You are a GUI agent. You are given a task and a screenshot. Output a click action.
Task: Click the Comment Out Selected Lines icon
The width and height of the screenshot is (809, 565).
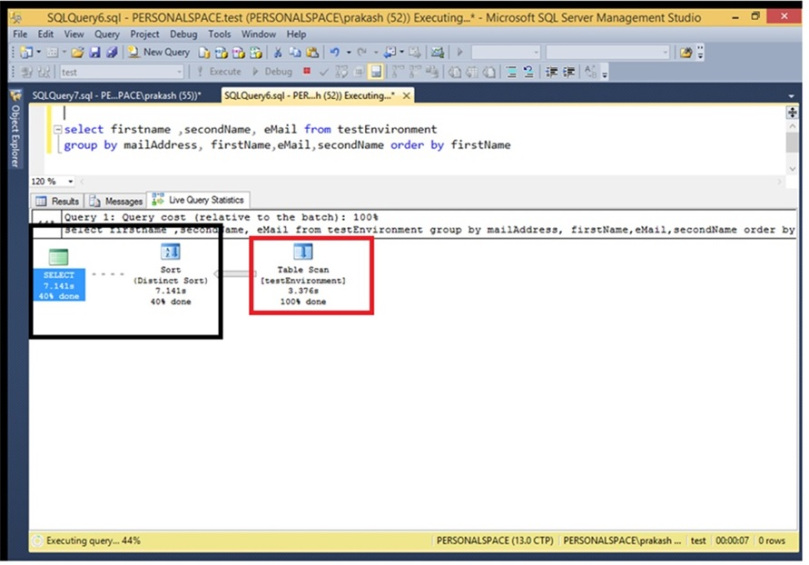(511, 72)
